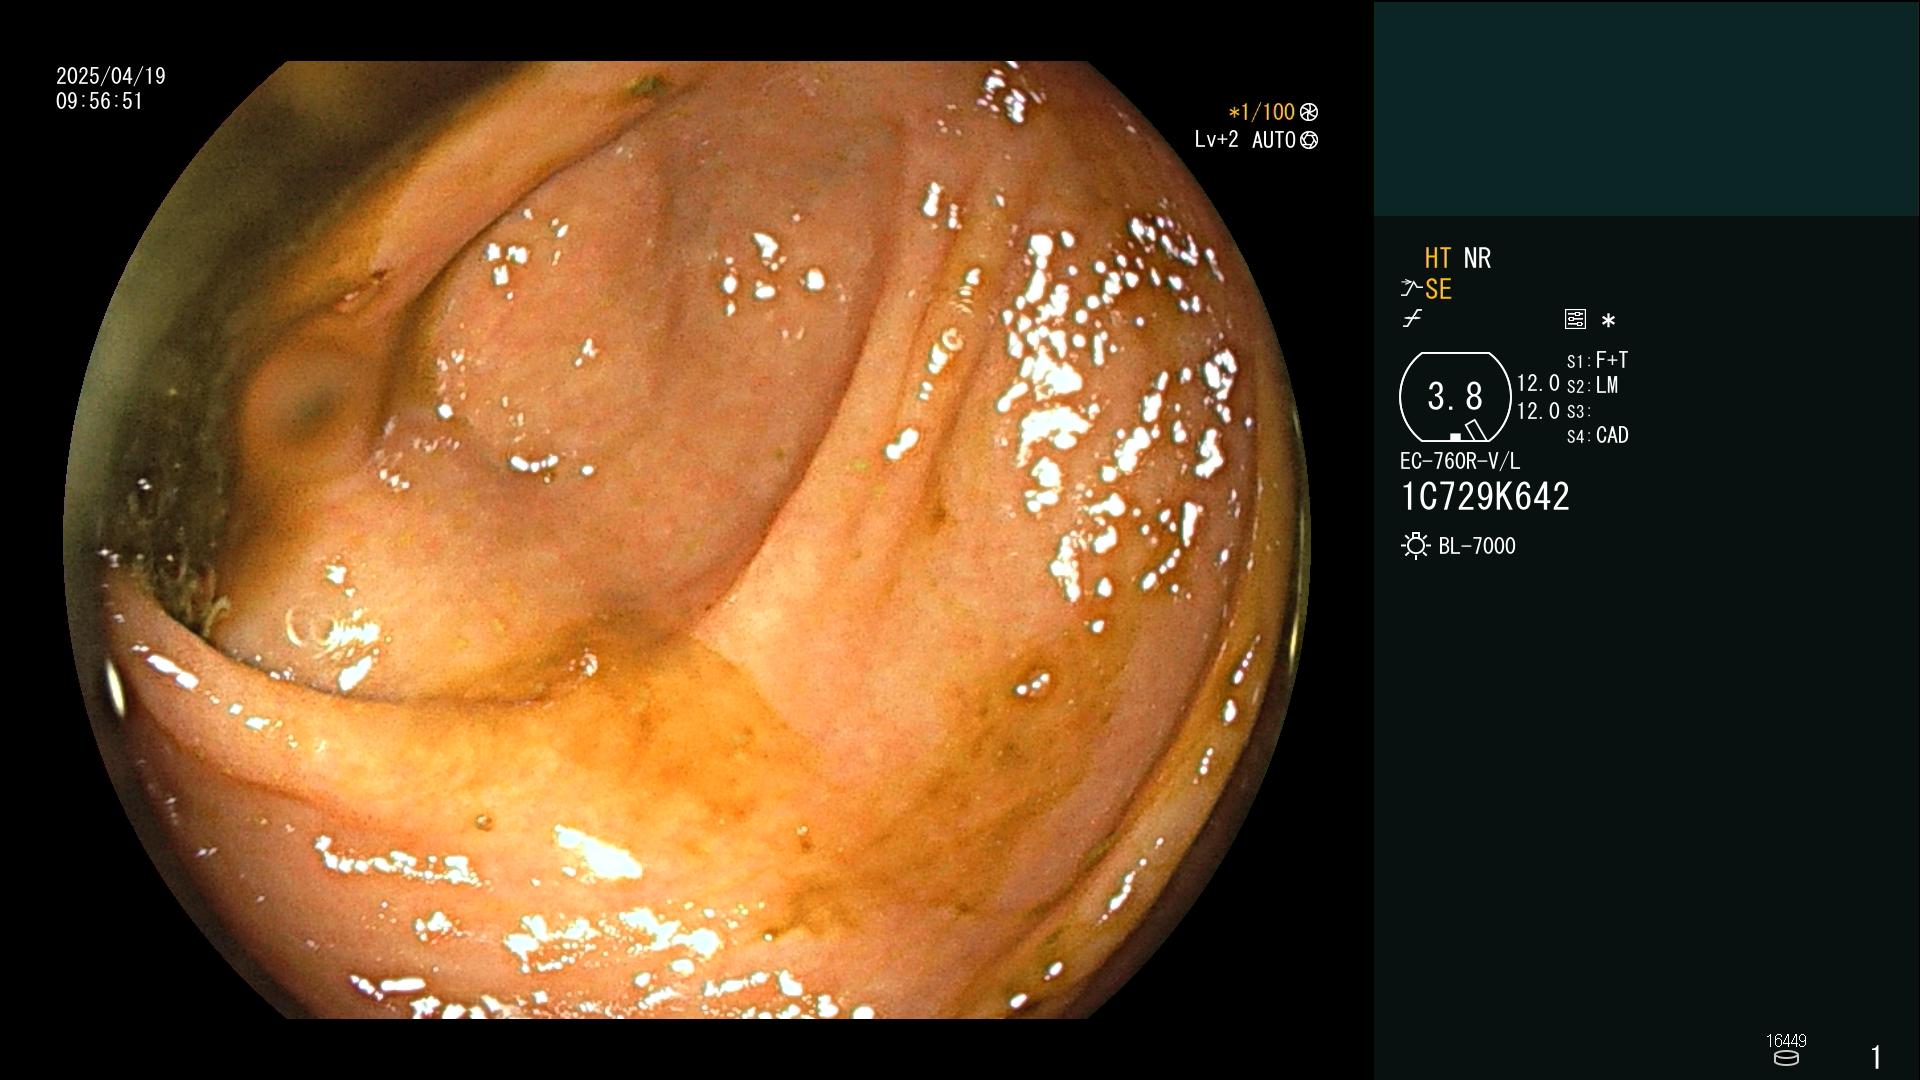Click the tone curve icon below SE
Viewport: 1920px width, 1080px height.
pyautogui.click(x=1412, y=319)
